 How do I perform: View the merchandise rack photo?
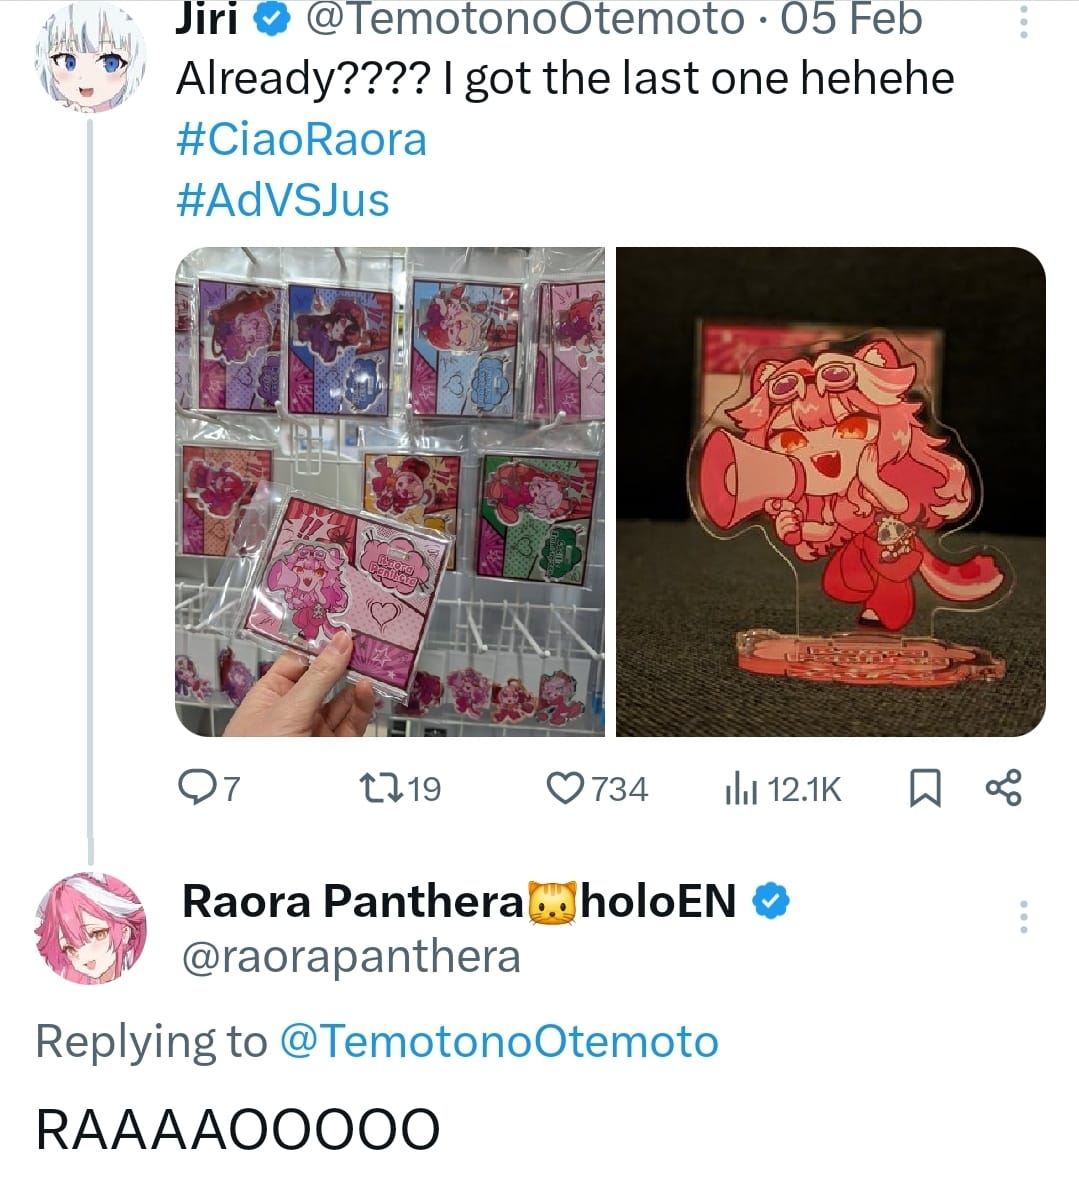[x=389, y=492]
